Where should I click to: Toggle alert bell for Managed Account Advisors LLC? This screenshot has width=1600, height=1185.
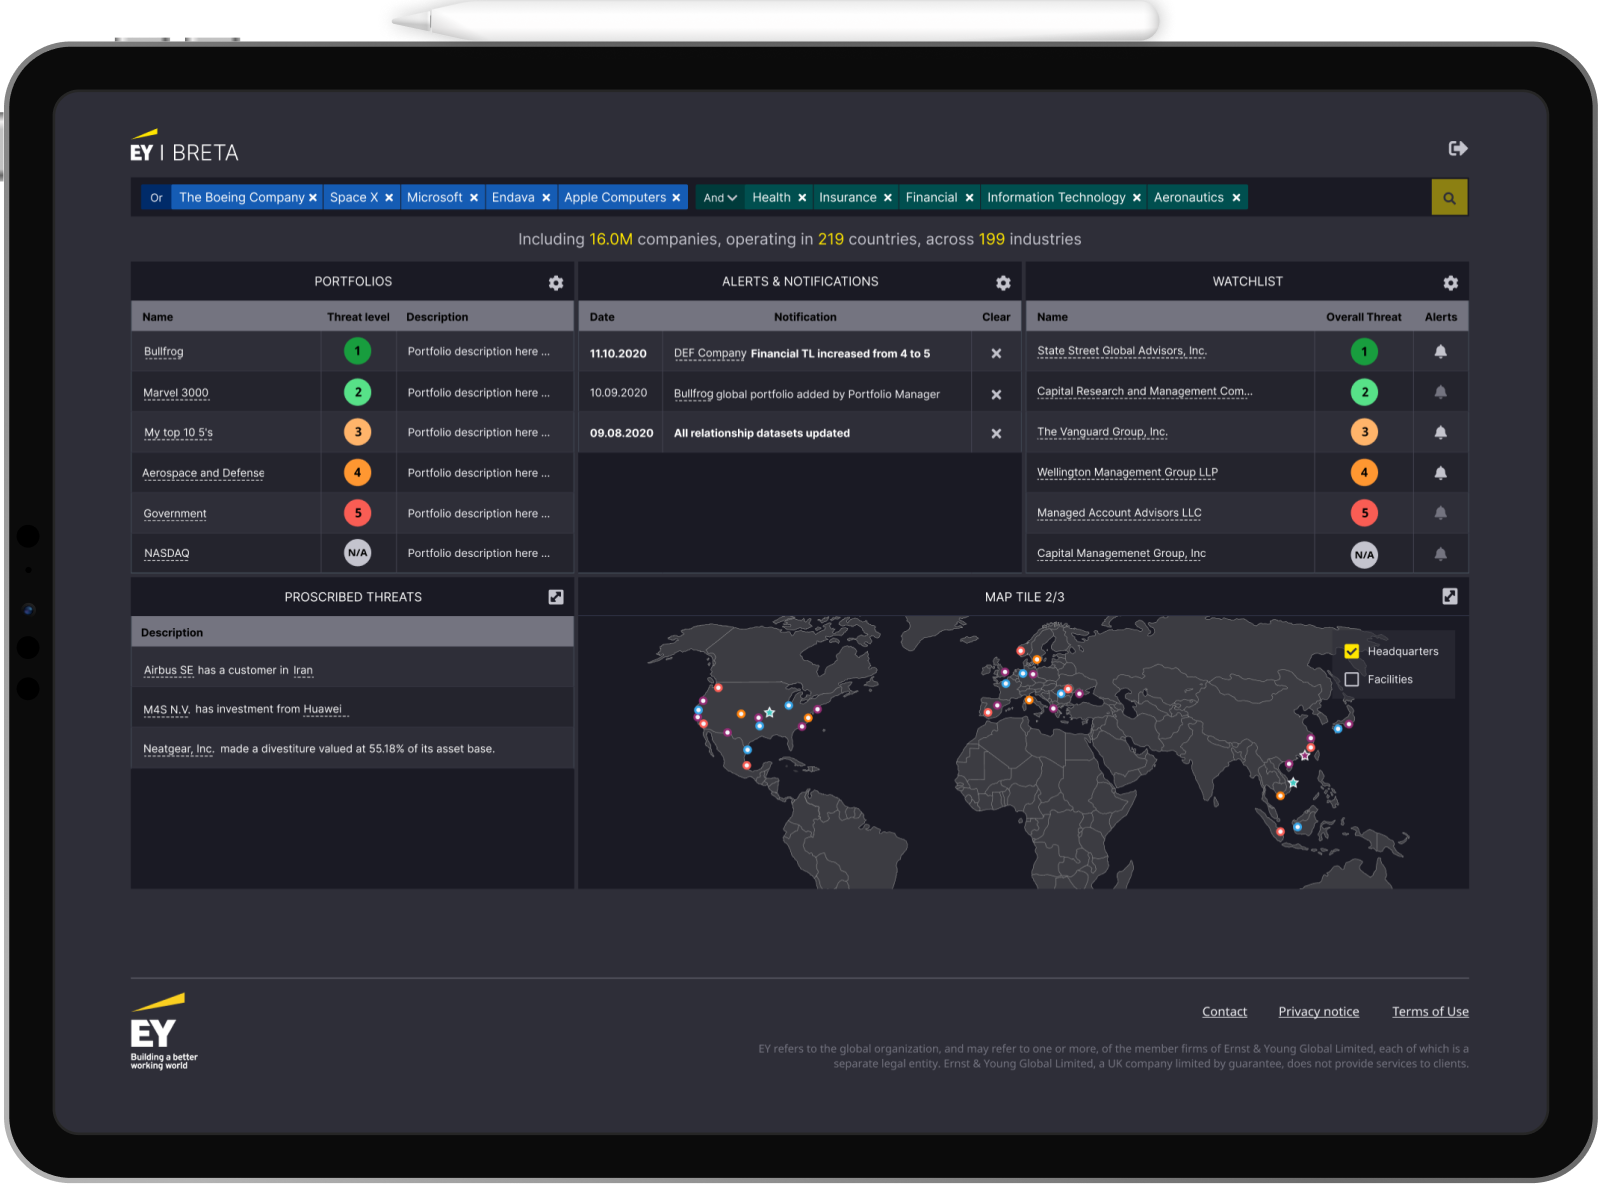click(x=1440, y=513)
